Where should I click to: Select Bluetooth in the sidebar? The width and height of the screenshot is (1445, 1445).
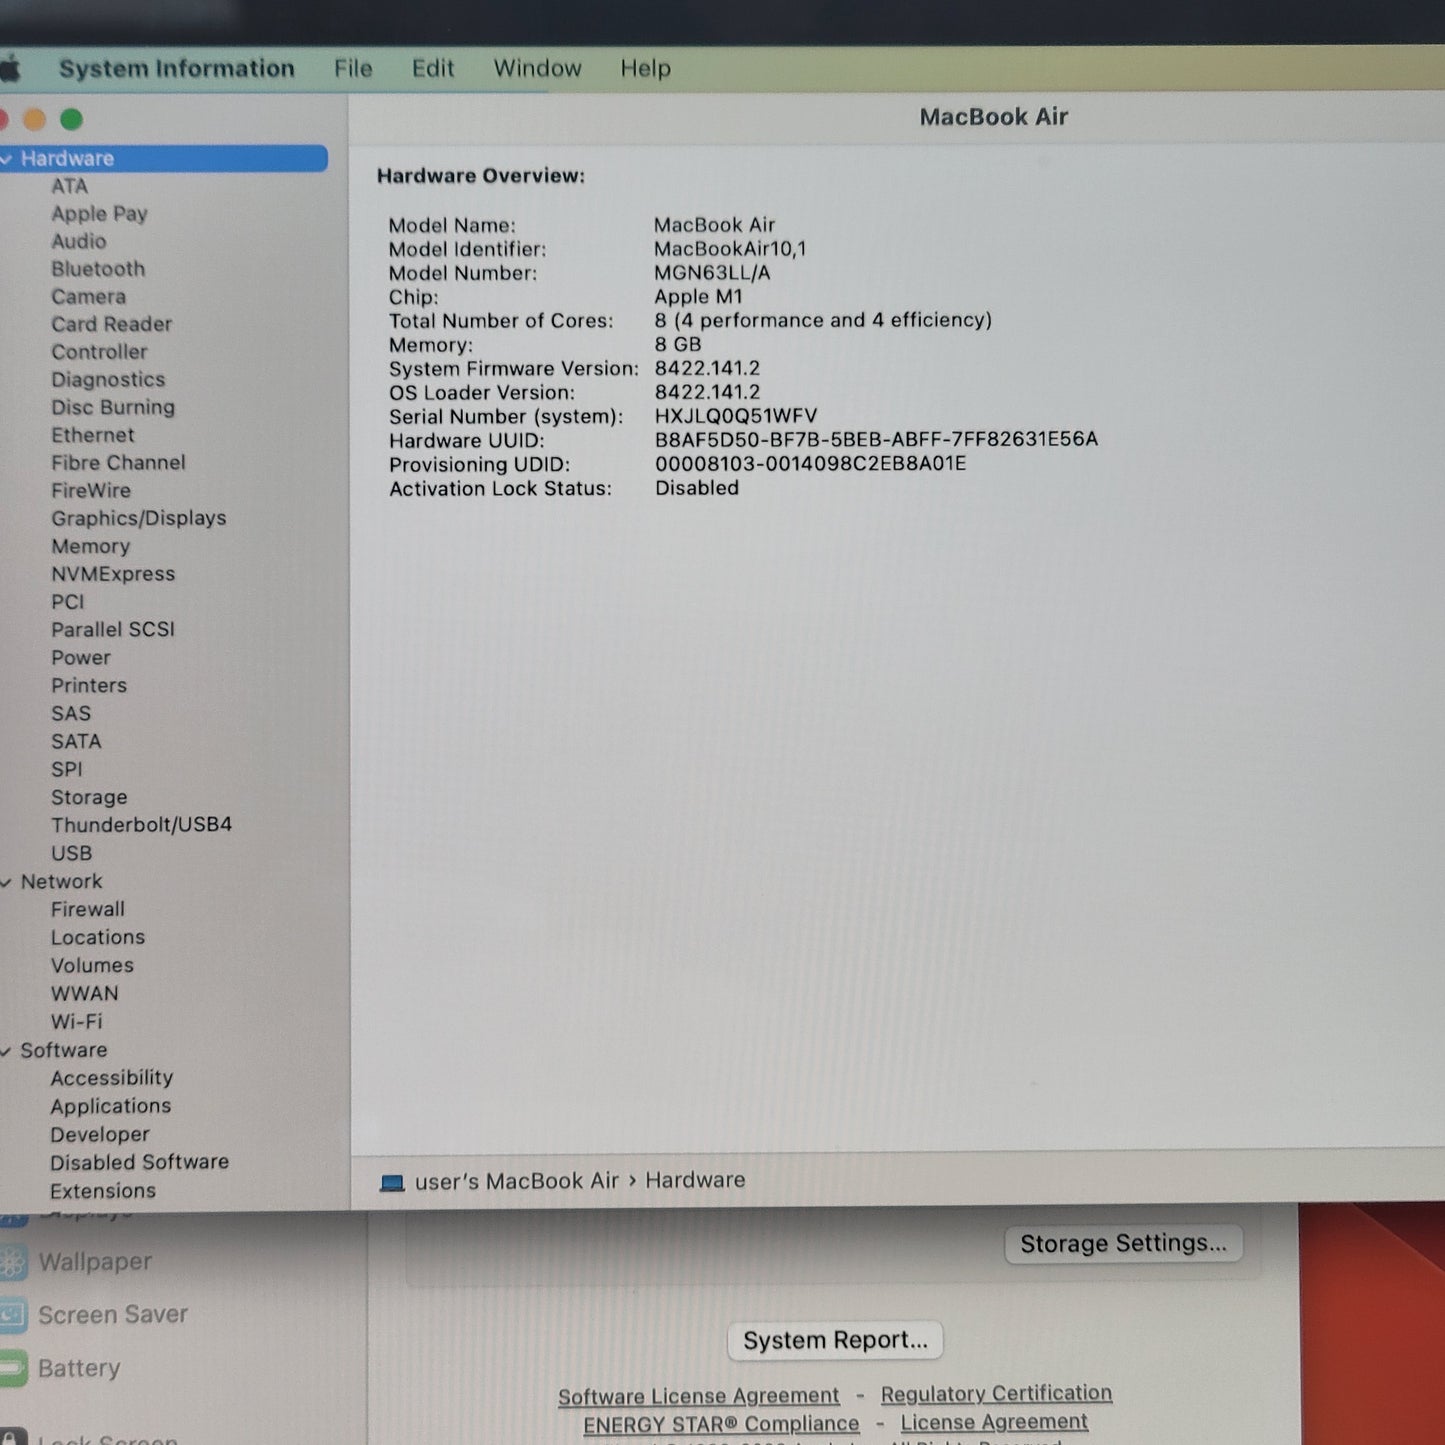click(98, 269)
